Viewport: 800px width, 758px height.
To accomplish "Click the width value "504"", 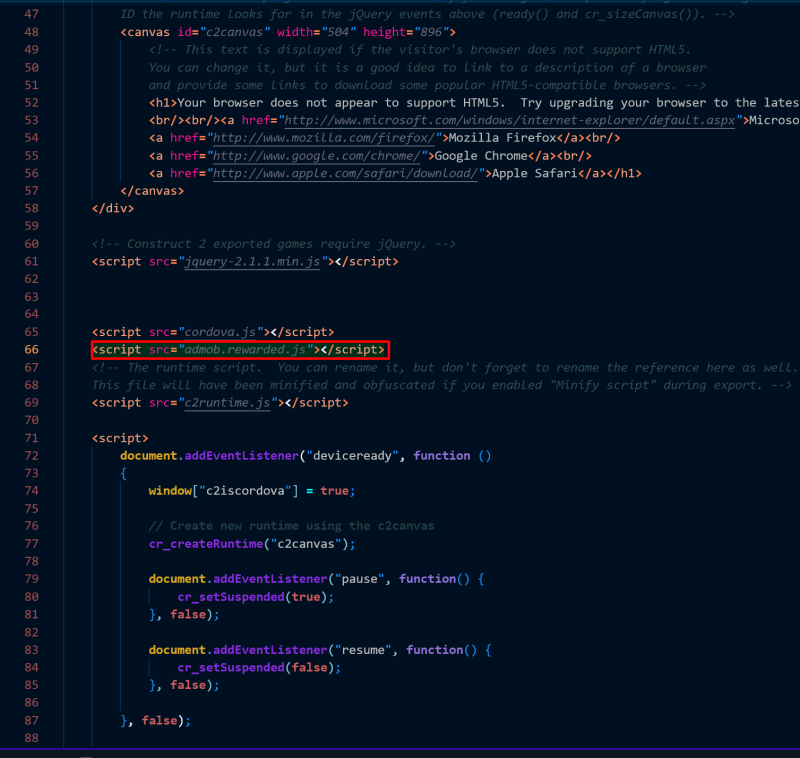I will (341, 32).
